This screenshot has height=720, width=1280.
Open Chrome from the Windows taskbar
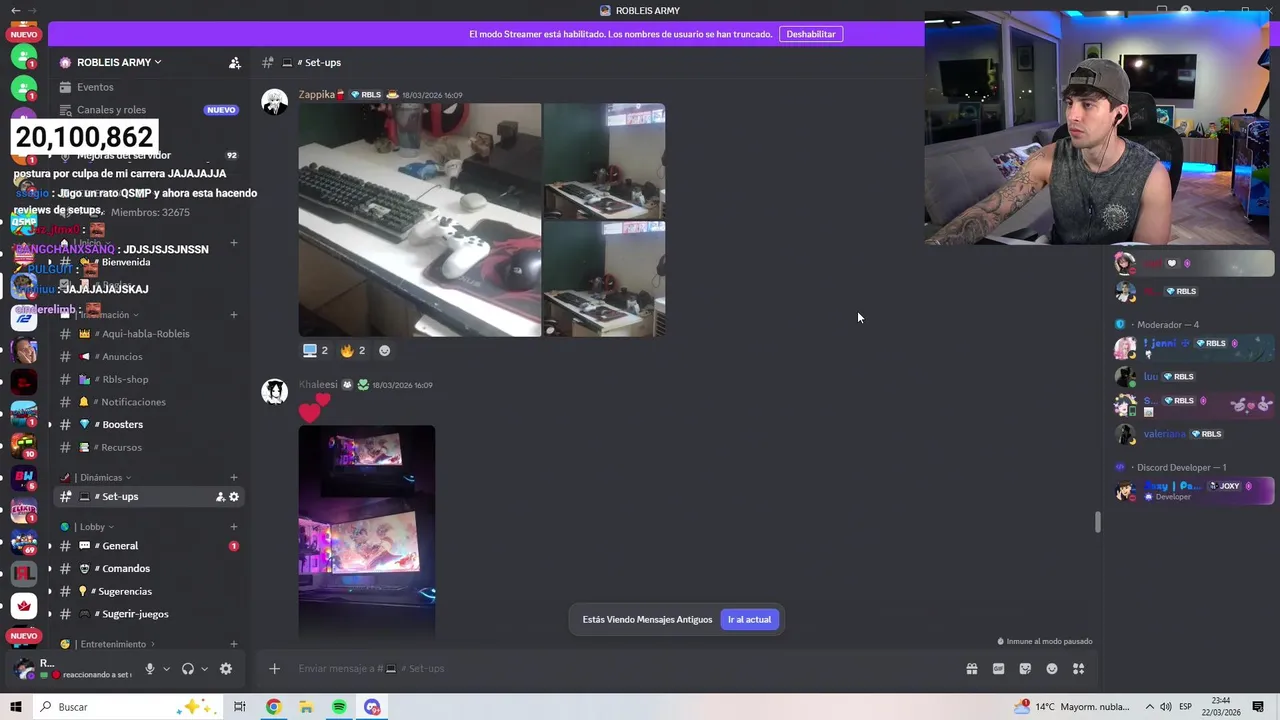[273, 707]
